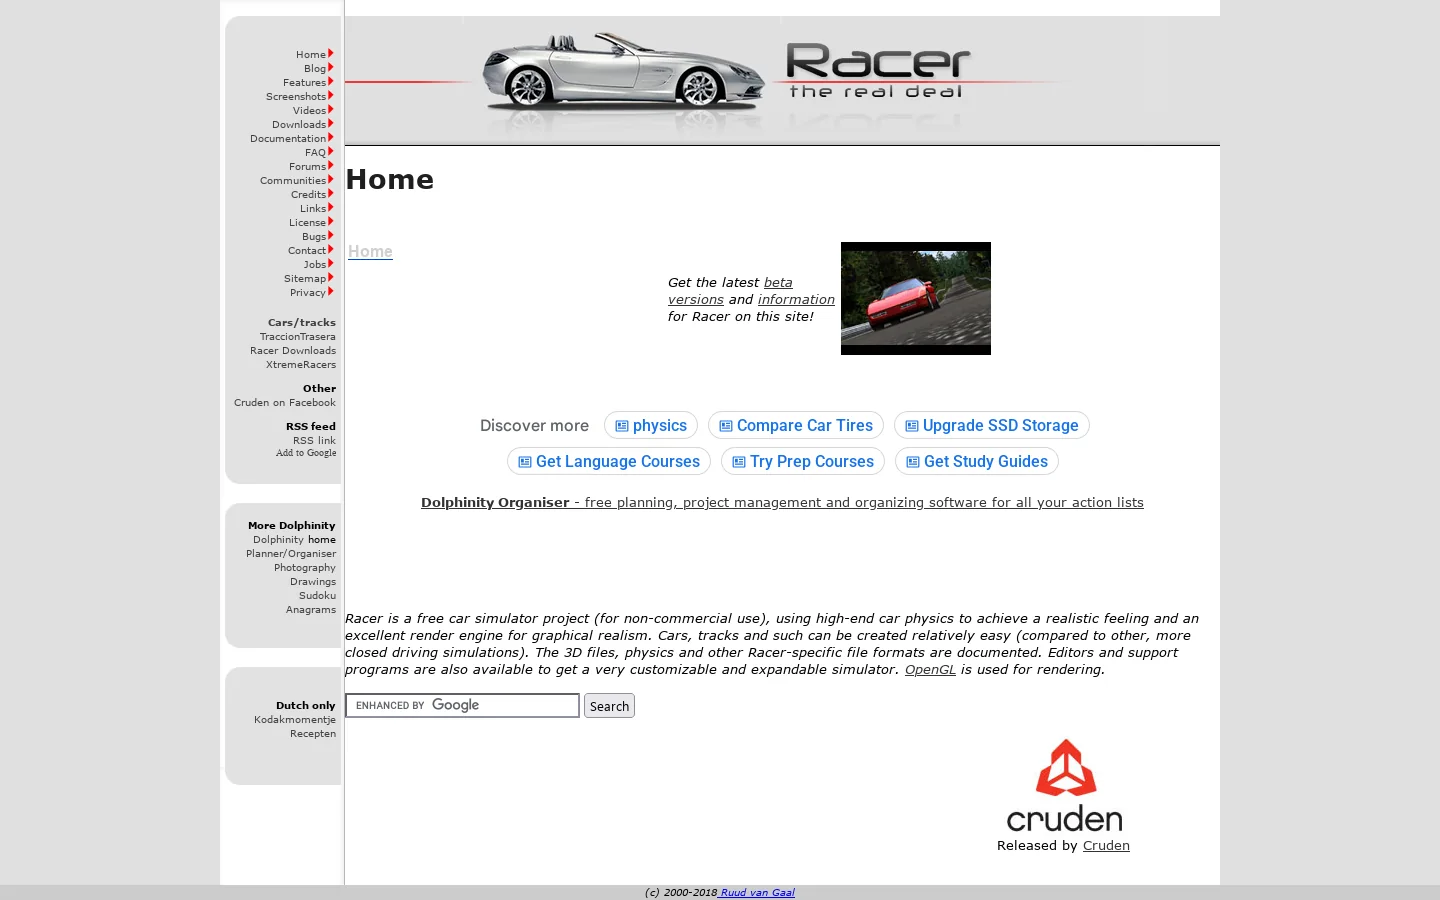
Task: Open the FAQ sidebar link
Action: click(316, 153)
